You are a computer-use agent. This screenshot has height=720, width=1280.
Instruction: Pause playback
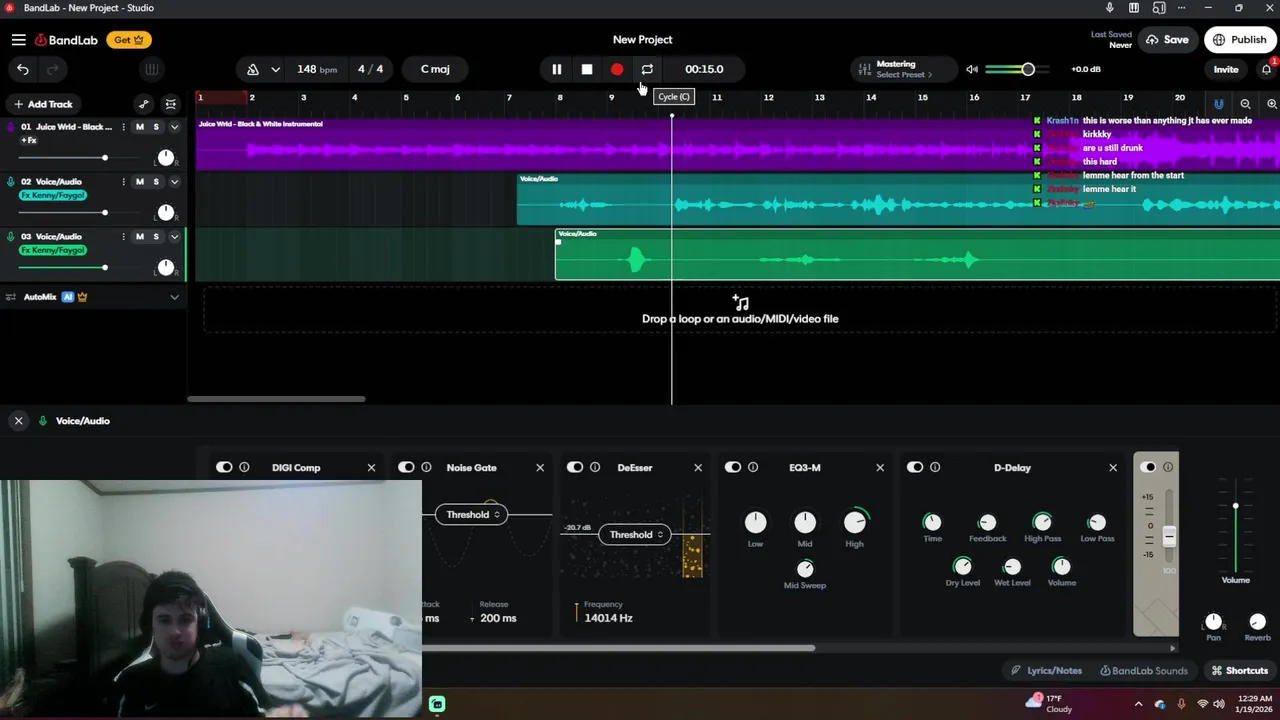(557, 69)
